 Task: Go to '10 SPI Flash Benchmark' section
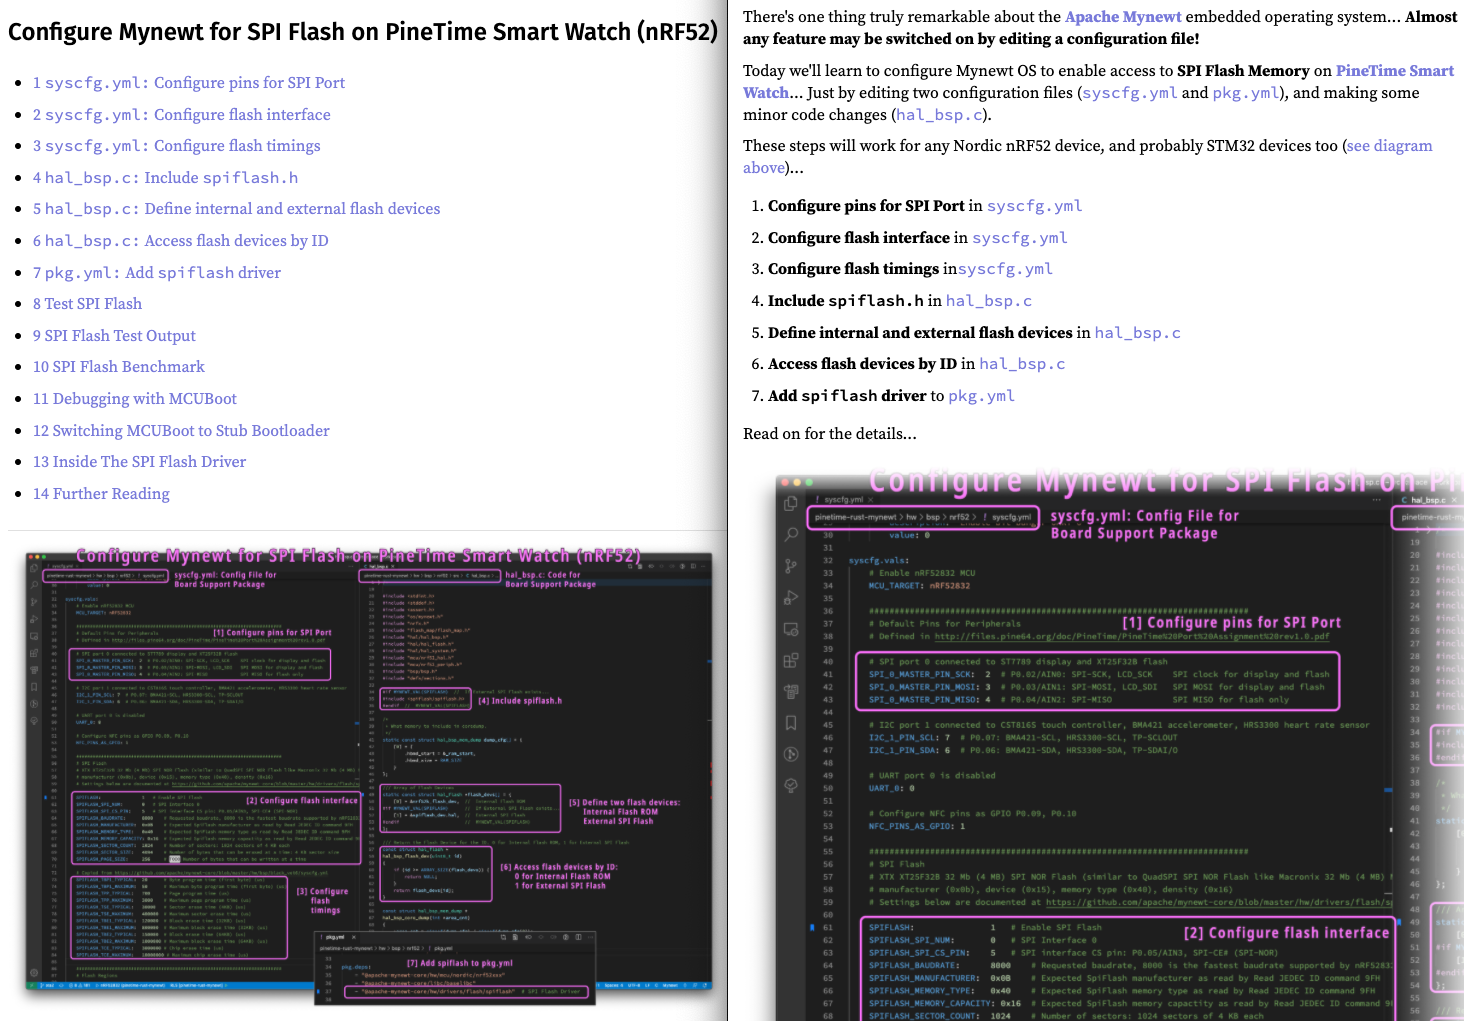point(118,367)
